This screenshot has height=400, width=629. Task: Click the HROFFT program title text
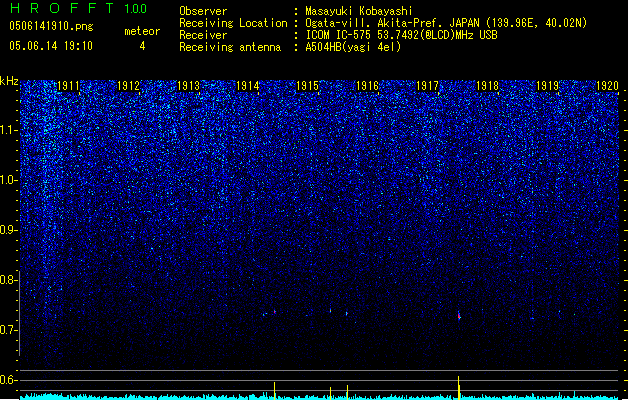[x=62, y=8]
